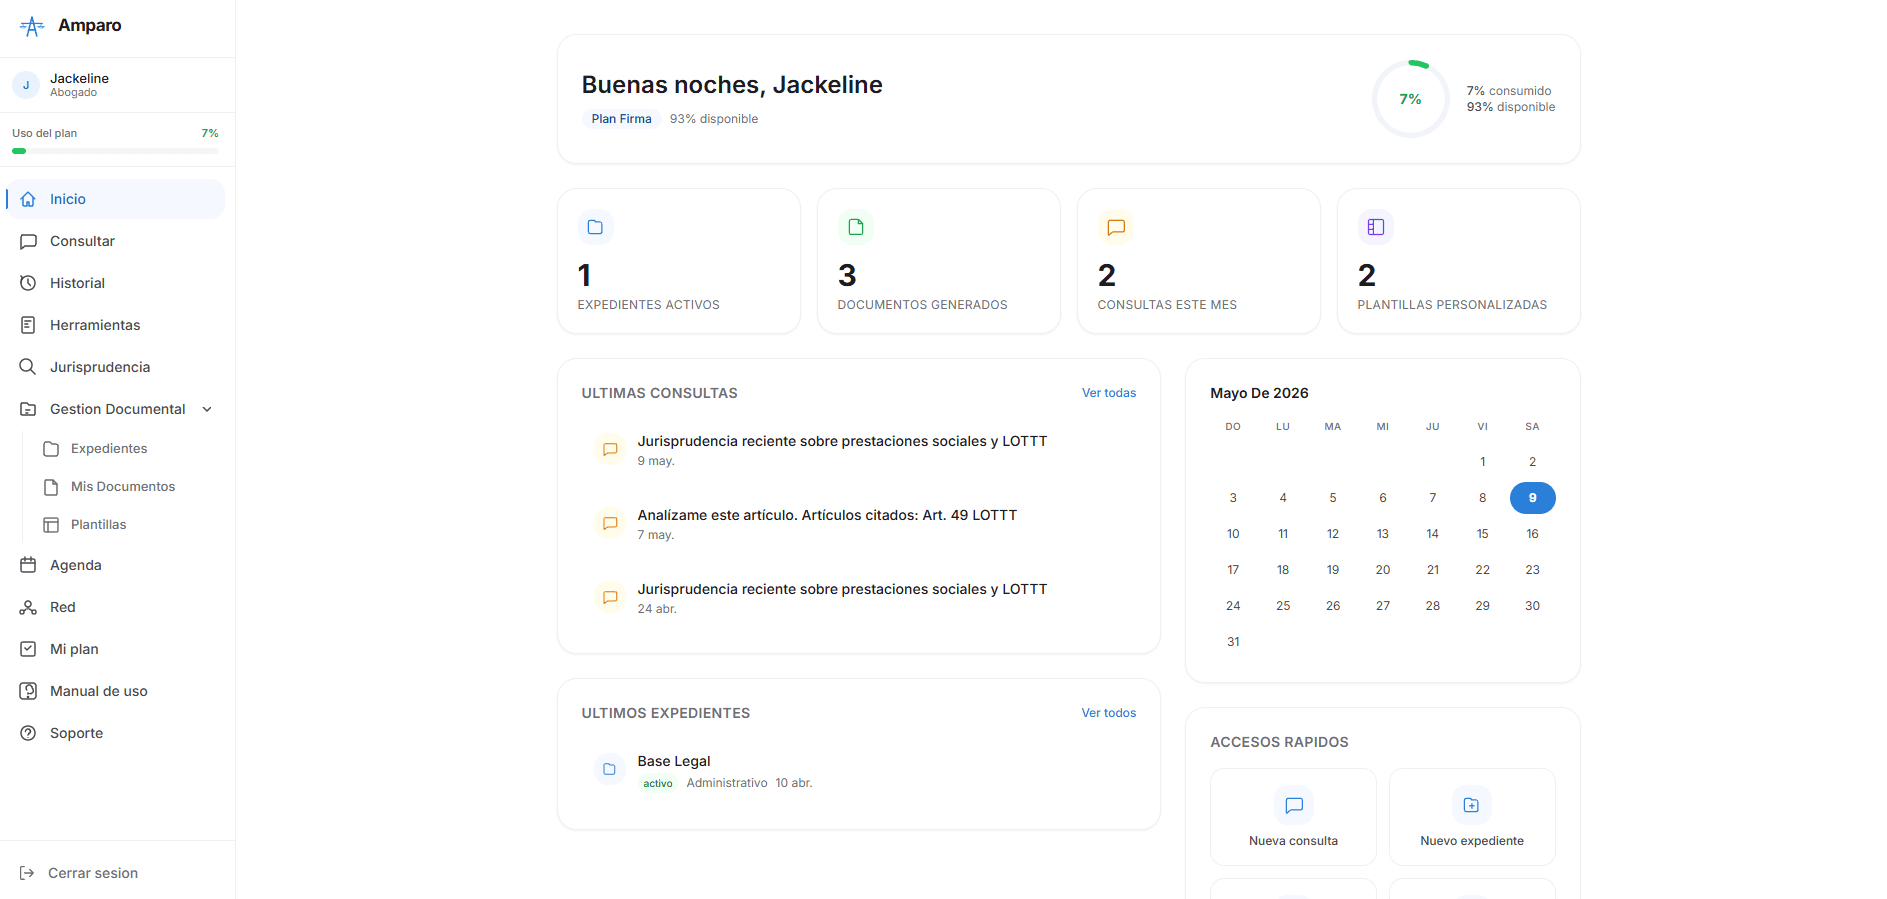1887x899 pixels.
Task: Click the Base Legal folder icon
Action: 609,769
